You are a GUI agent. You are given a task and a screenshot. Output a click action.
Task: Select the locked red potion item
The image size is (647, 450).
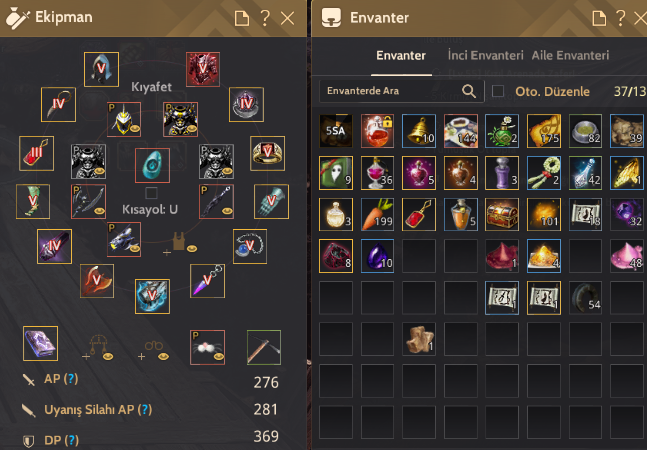pyautogui.click(x=377, y=131)
